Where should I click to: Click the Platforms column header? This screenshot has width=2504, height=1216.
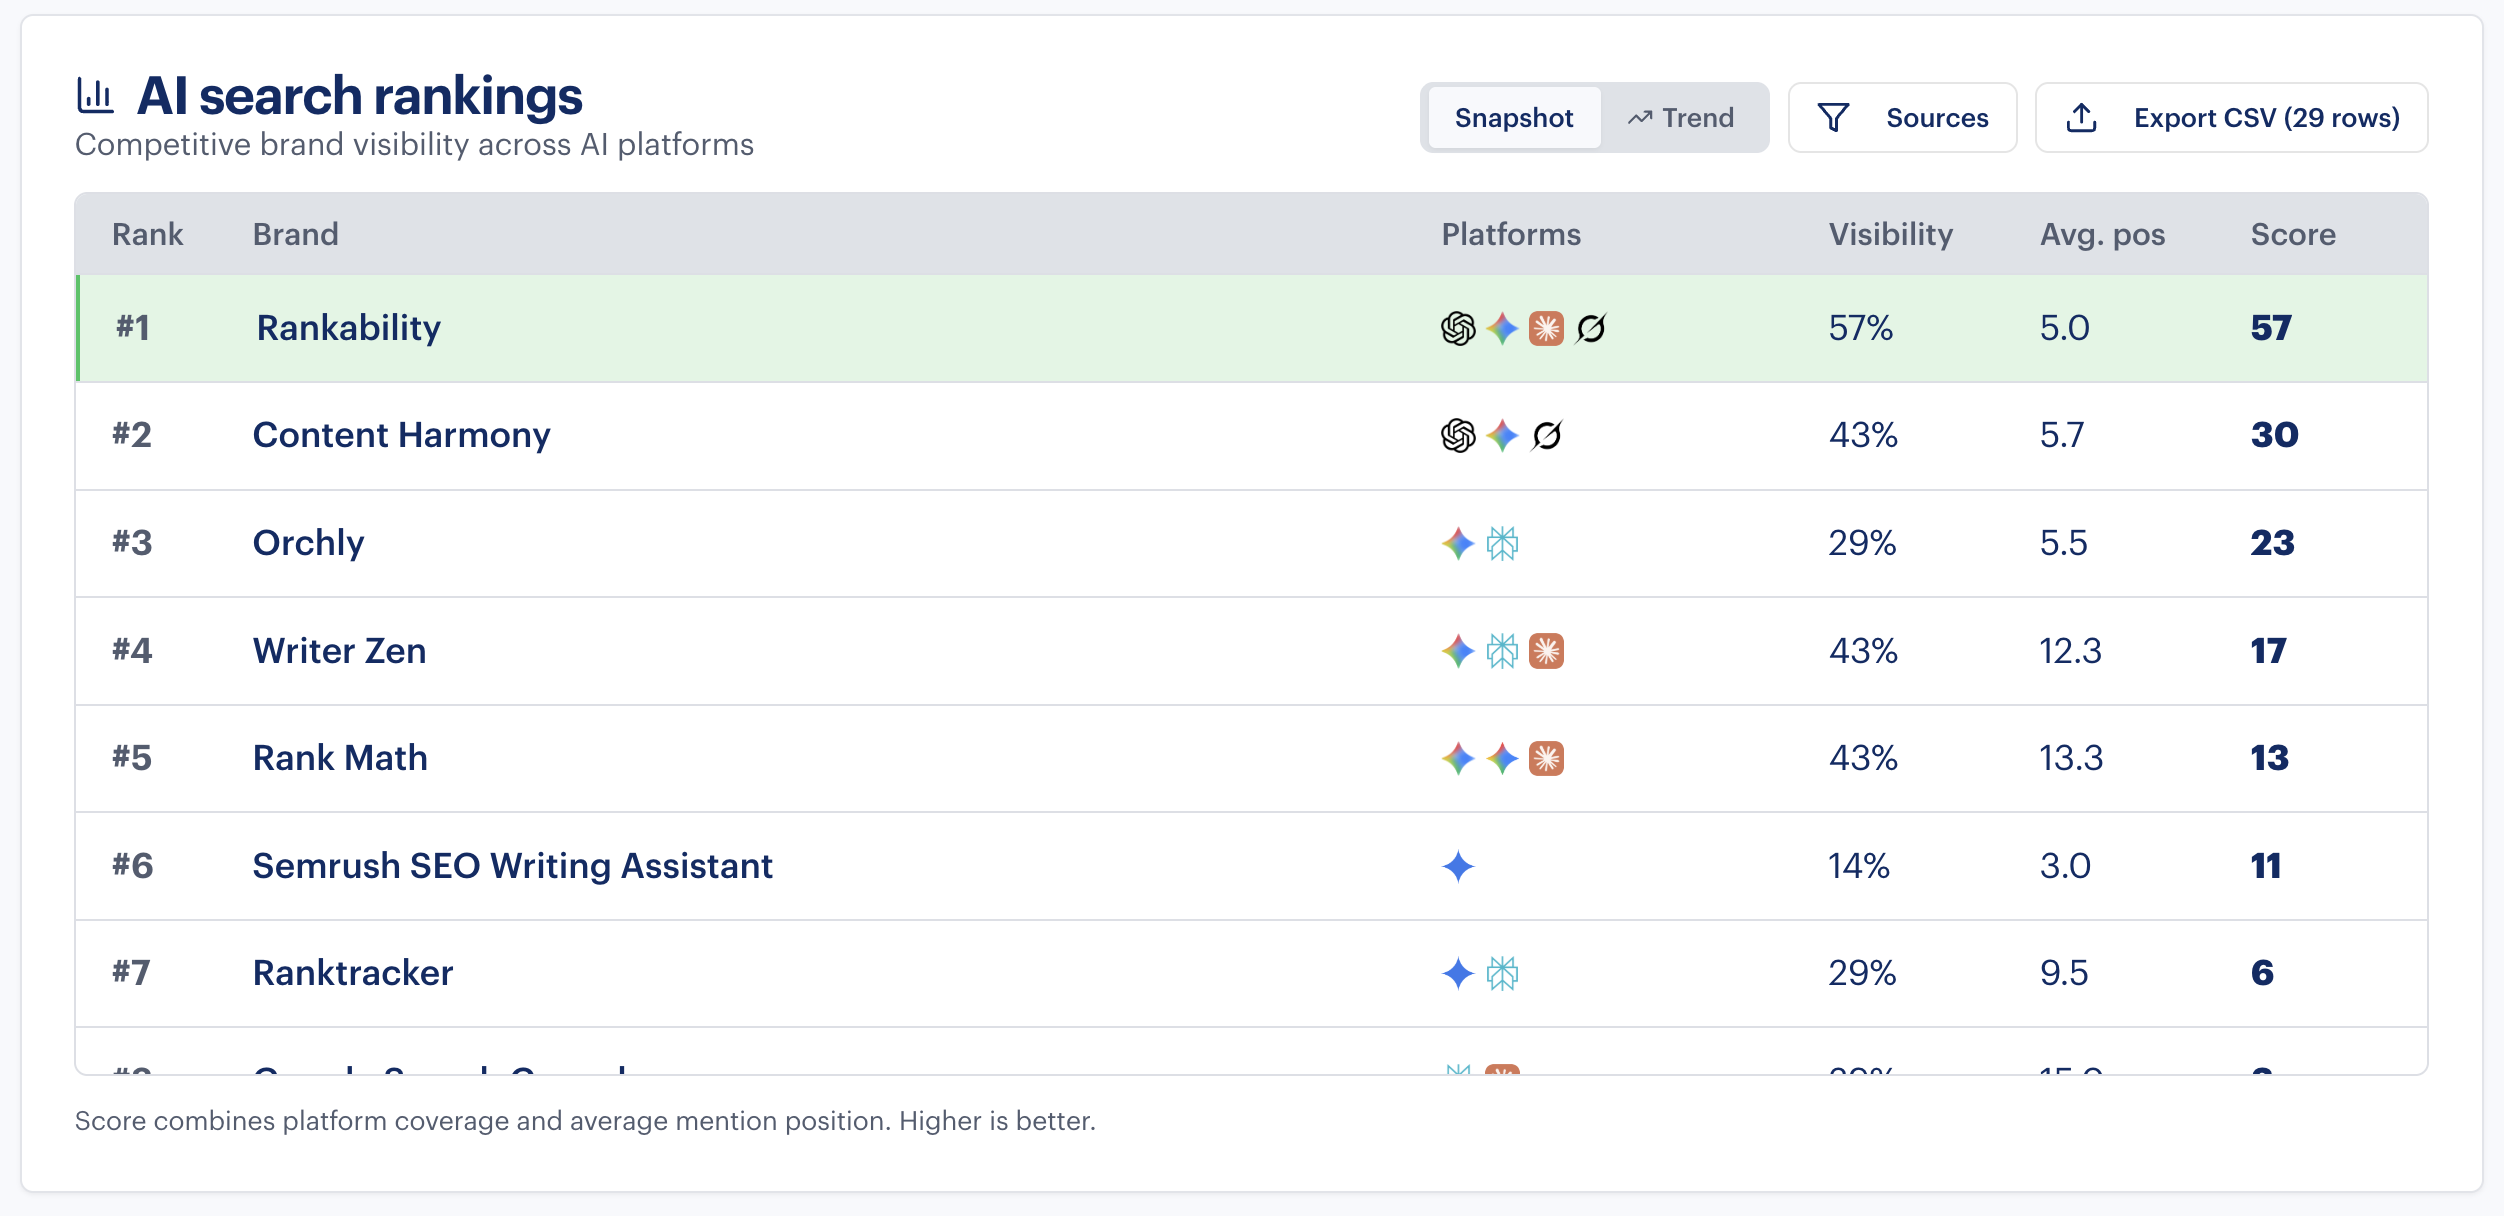(x=1511, y=234)
